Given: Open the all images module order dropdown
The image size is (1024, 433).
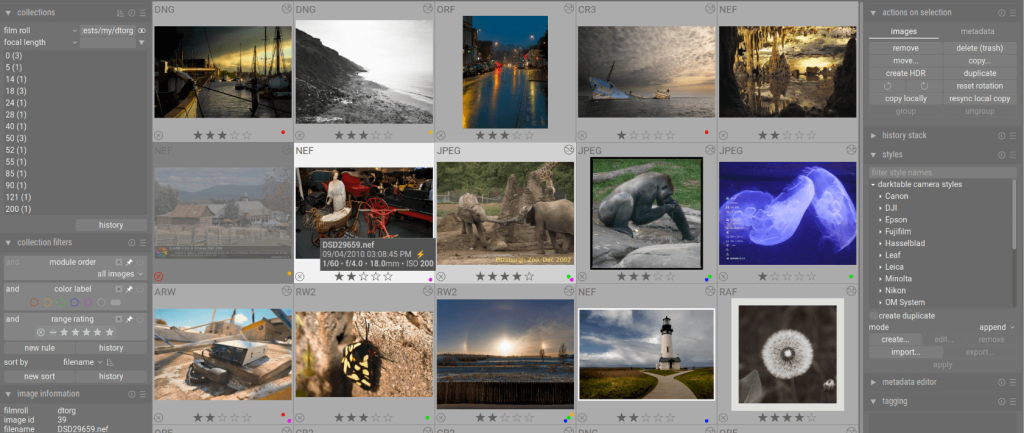Looking at the screenshot, I should pos(120,274).
